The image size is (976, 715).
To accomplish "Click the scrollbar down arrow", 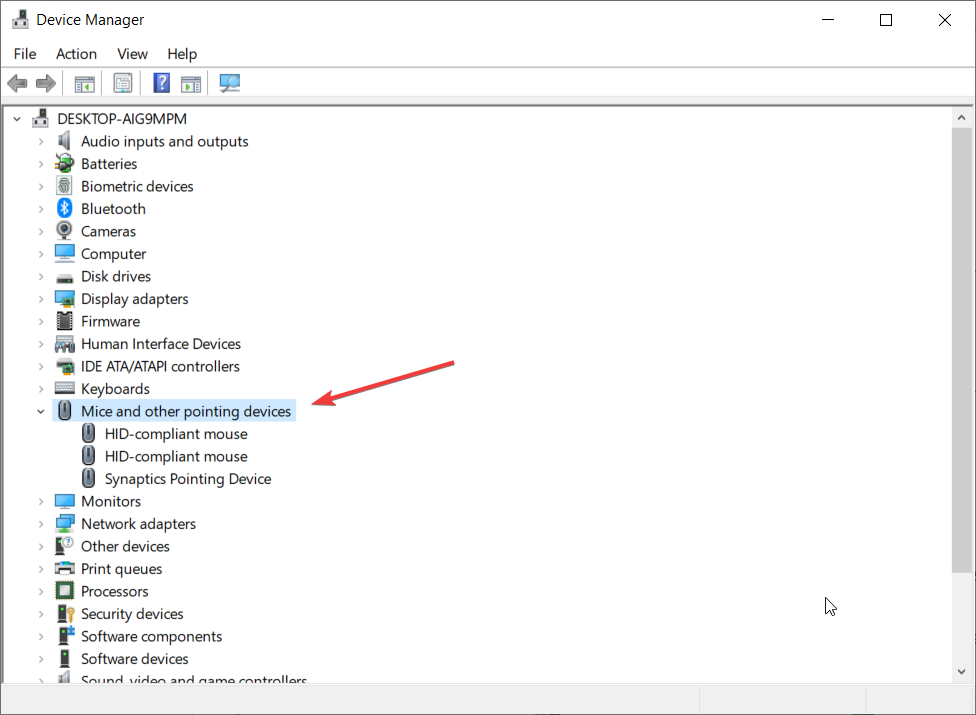I will tap(962, 671).
